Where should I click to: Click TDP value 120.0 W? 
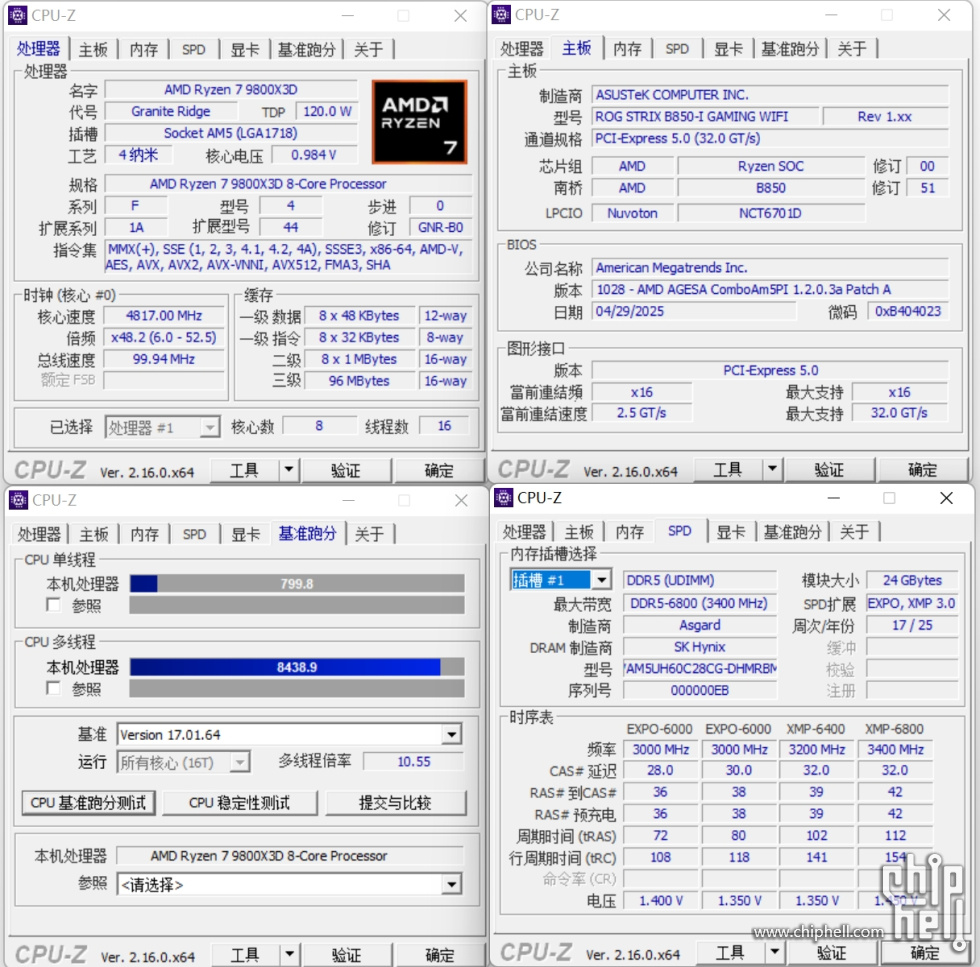point(327,111)
